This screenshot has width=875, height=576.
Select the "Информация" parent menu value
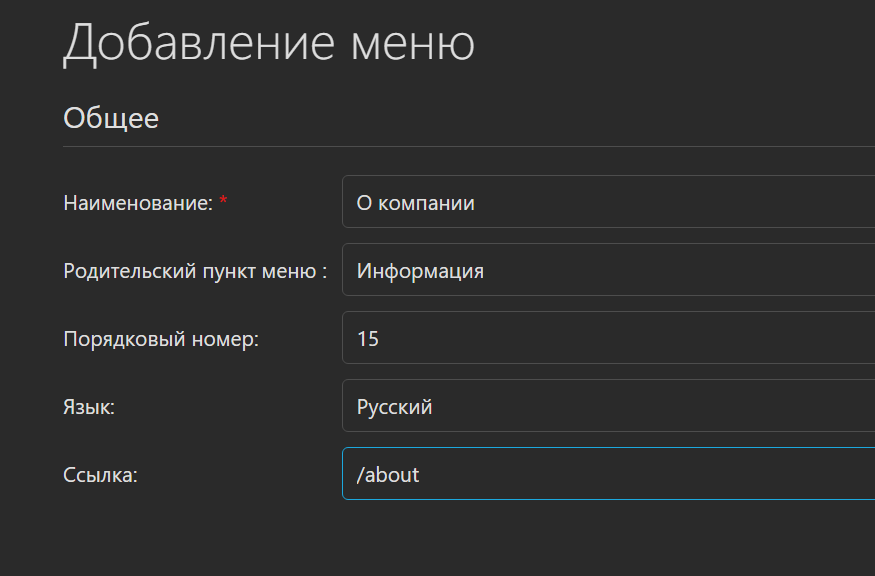[x=420, y=271]
